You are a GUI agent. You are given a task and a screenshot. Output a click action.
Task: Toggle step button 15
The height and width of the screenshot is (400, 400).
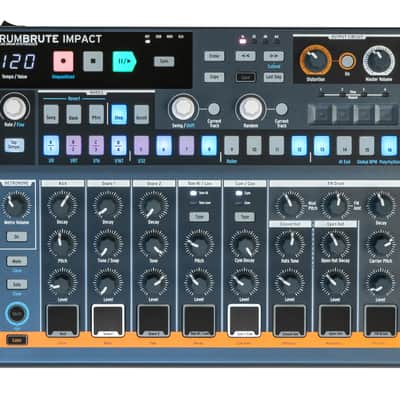[x=367, y=145]
